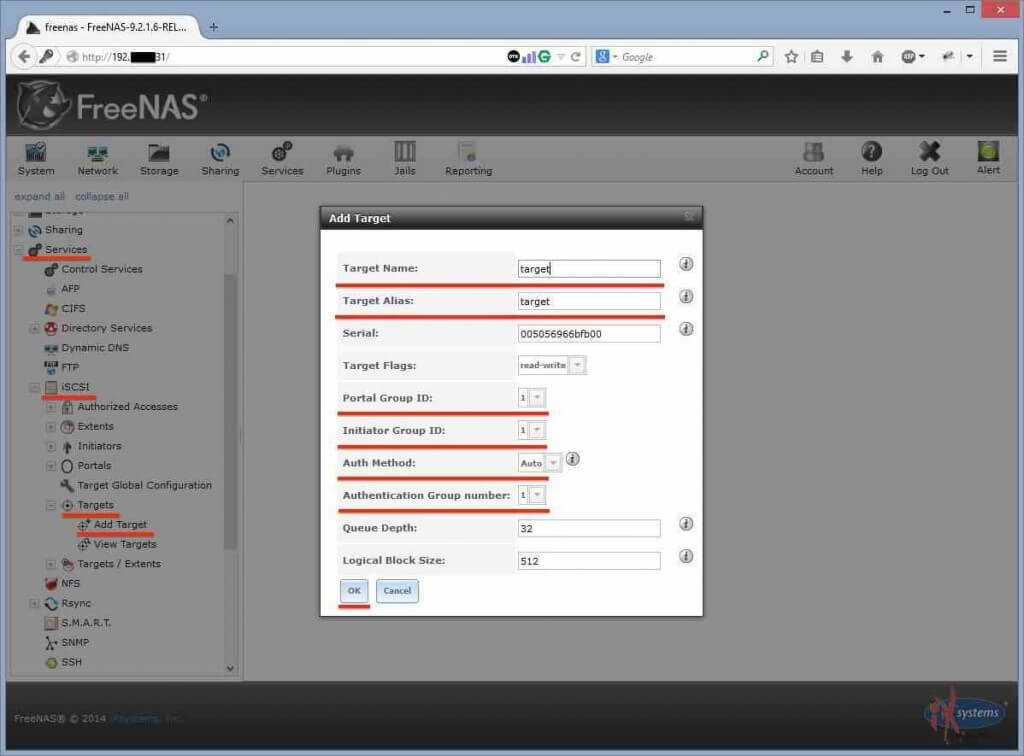The height and width of the screenshot is (756, 1024).
Task: Collapse the Targets tree node
Action: [x=51, y=505]
